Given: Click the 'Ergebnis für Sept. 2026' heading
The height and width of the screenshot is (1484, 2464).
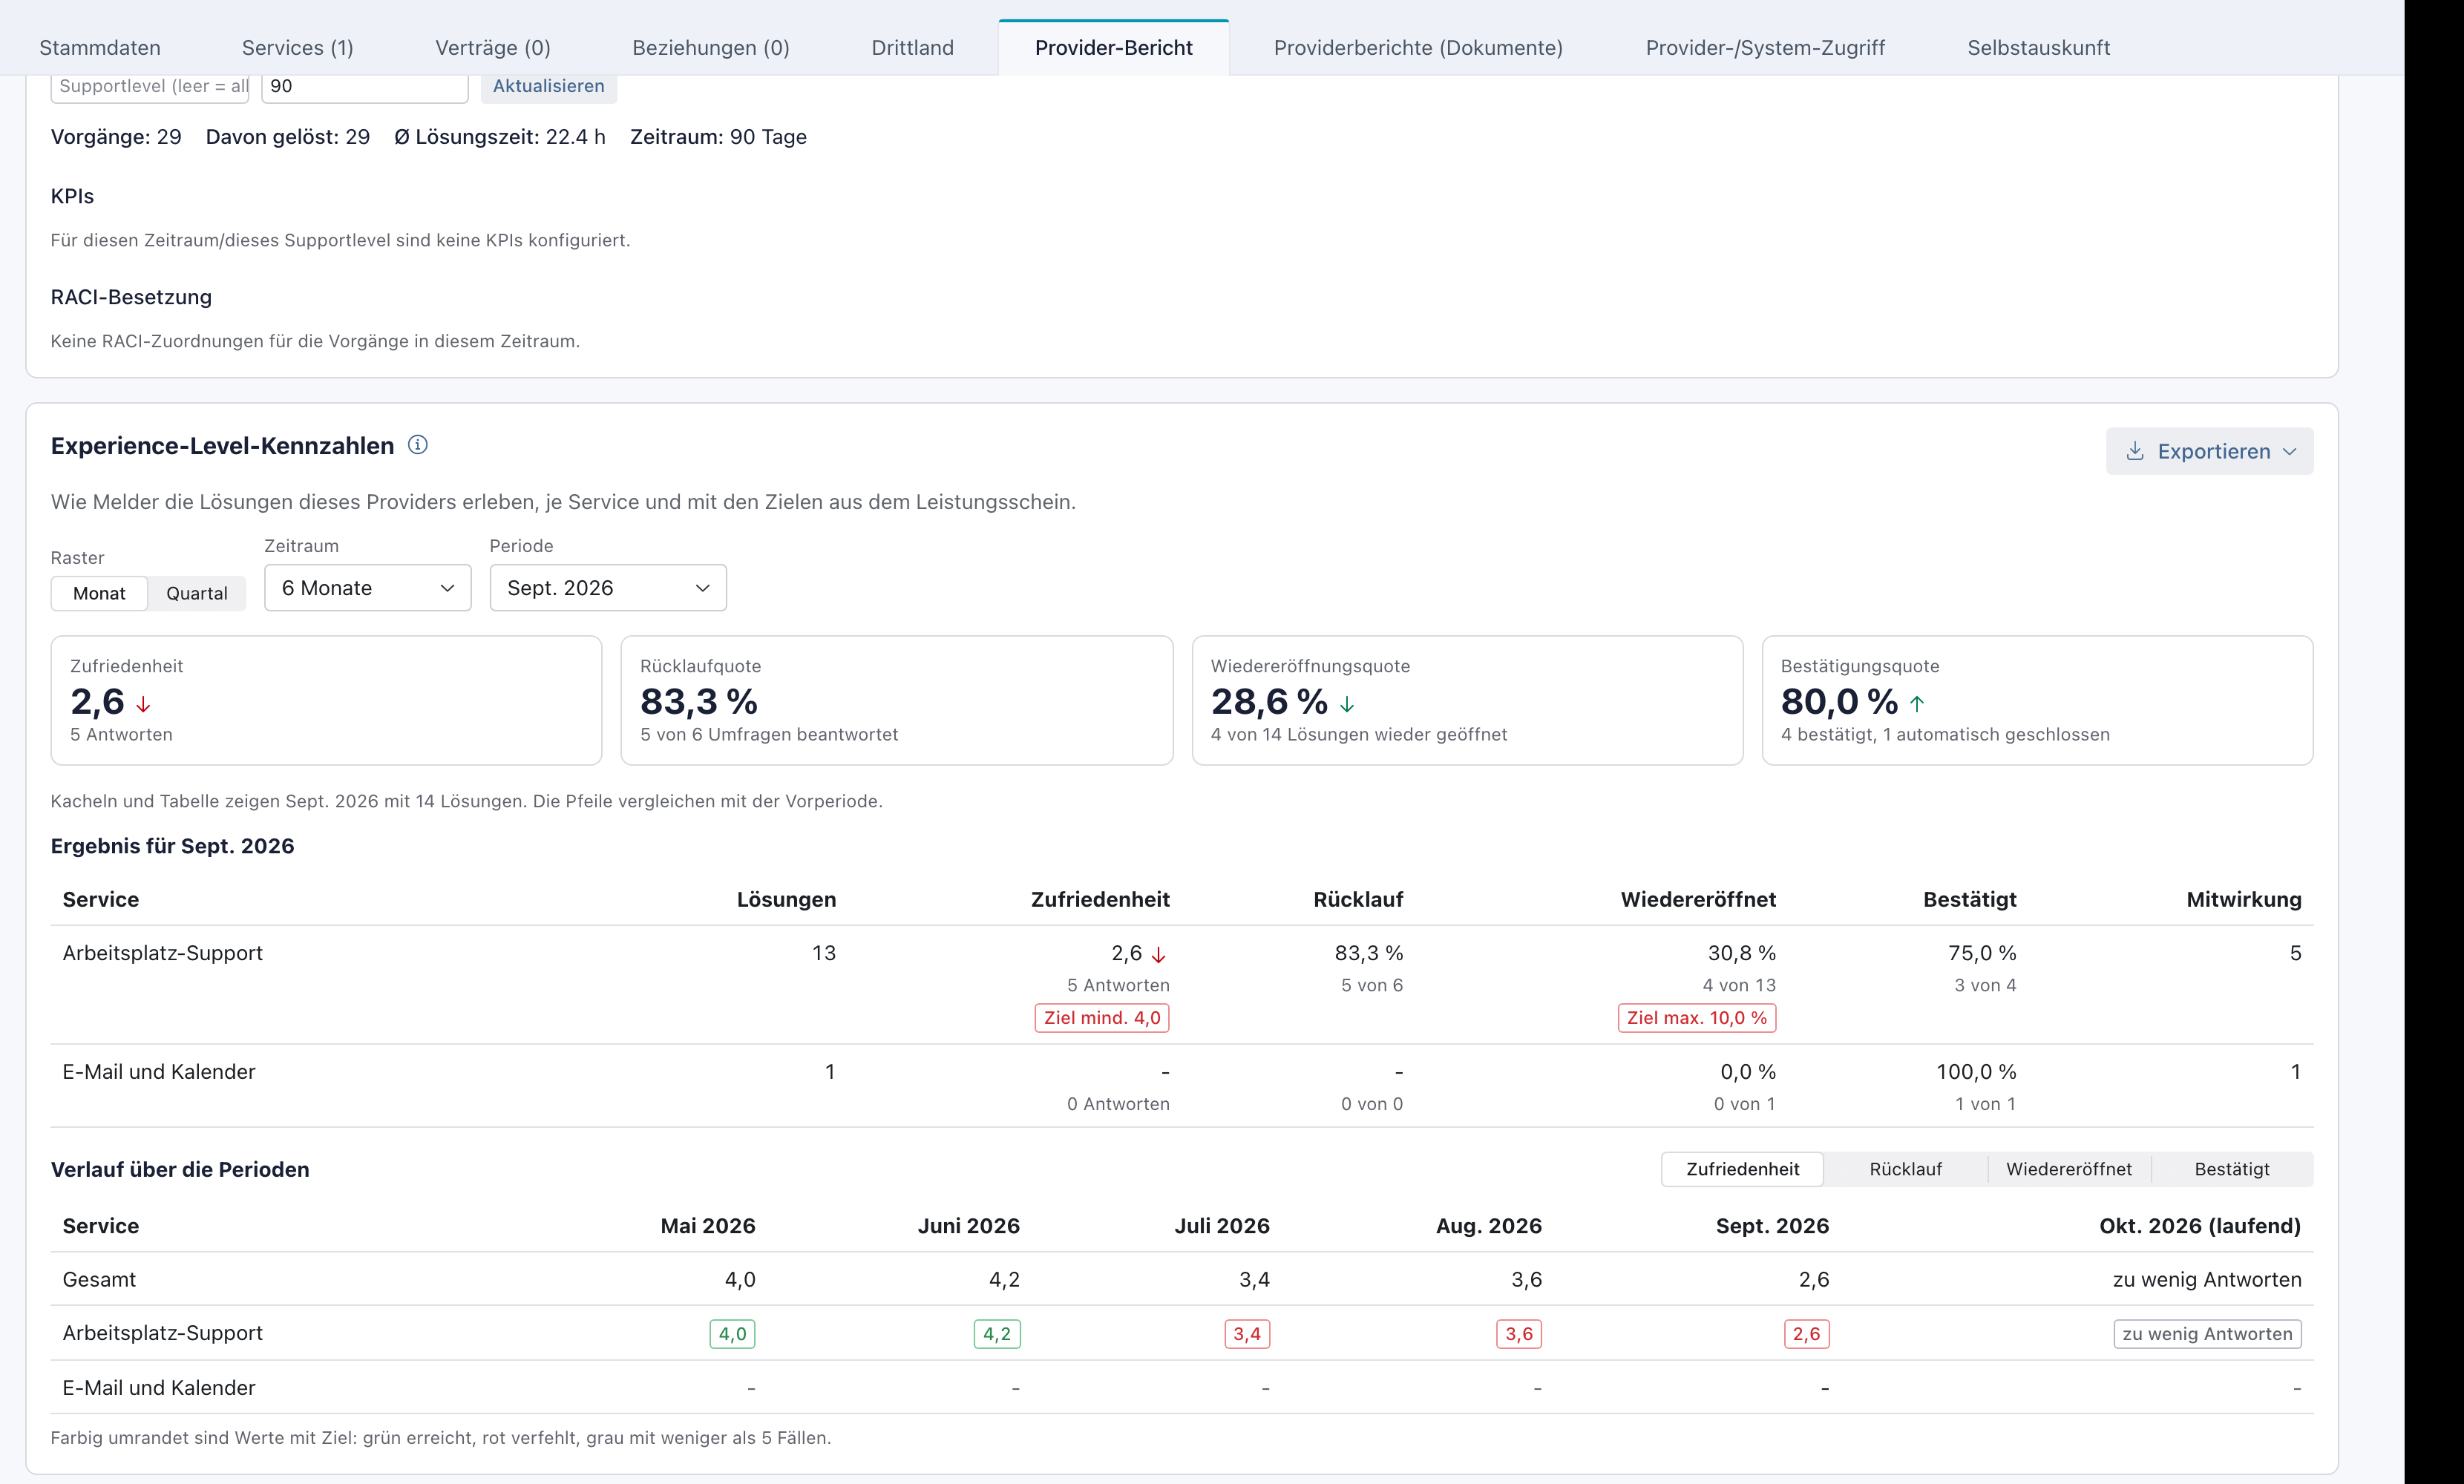Looking at the screenshot, I should 172,846.
